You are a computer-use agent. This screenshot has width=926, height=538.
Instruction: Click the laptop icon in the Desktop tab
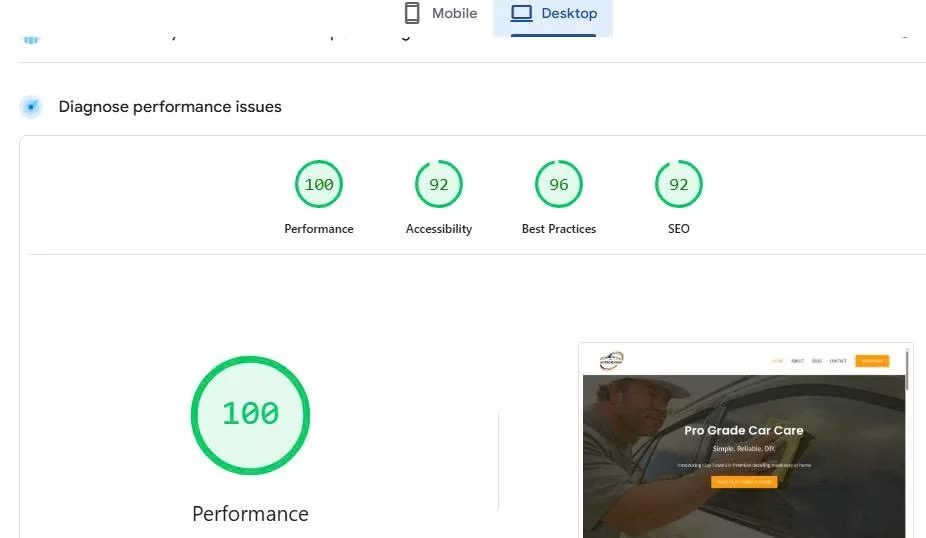[x=521, y=13]
